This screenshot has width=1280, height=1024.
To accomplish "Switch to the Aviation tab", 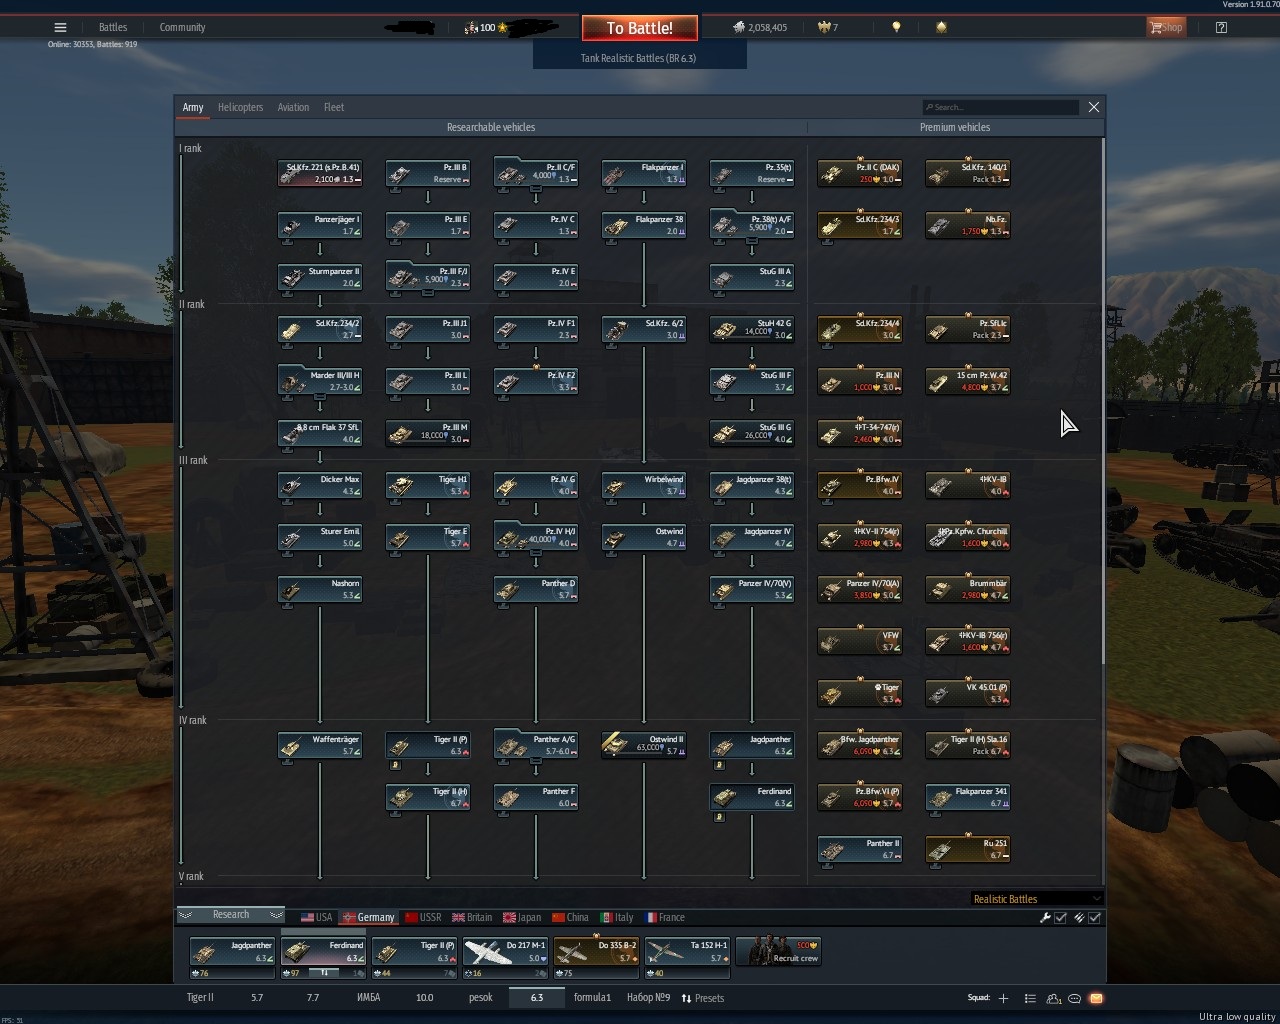I will click(x=293, y=107).
